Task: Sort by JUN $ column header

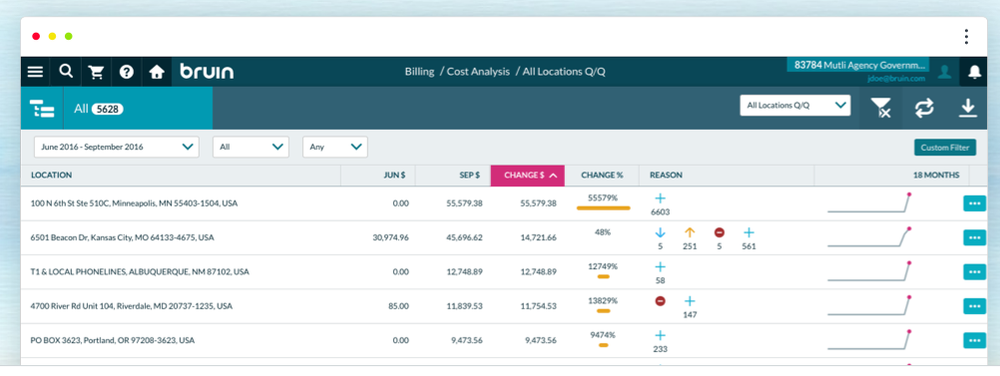Action: pos(394,175)
